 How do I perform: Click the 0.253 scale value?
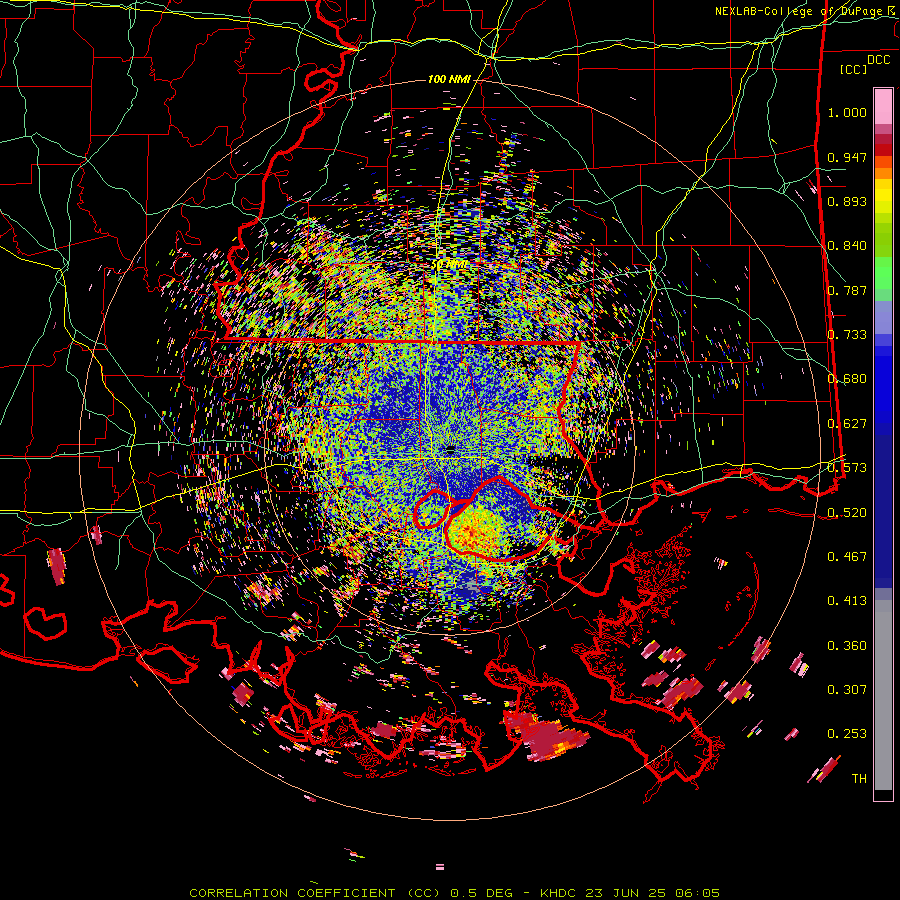tap(847, 734)
